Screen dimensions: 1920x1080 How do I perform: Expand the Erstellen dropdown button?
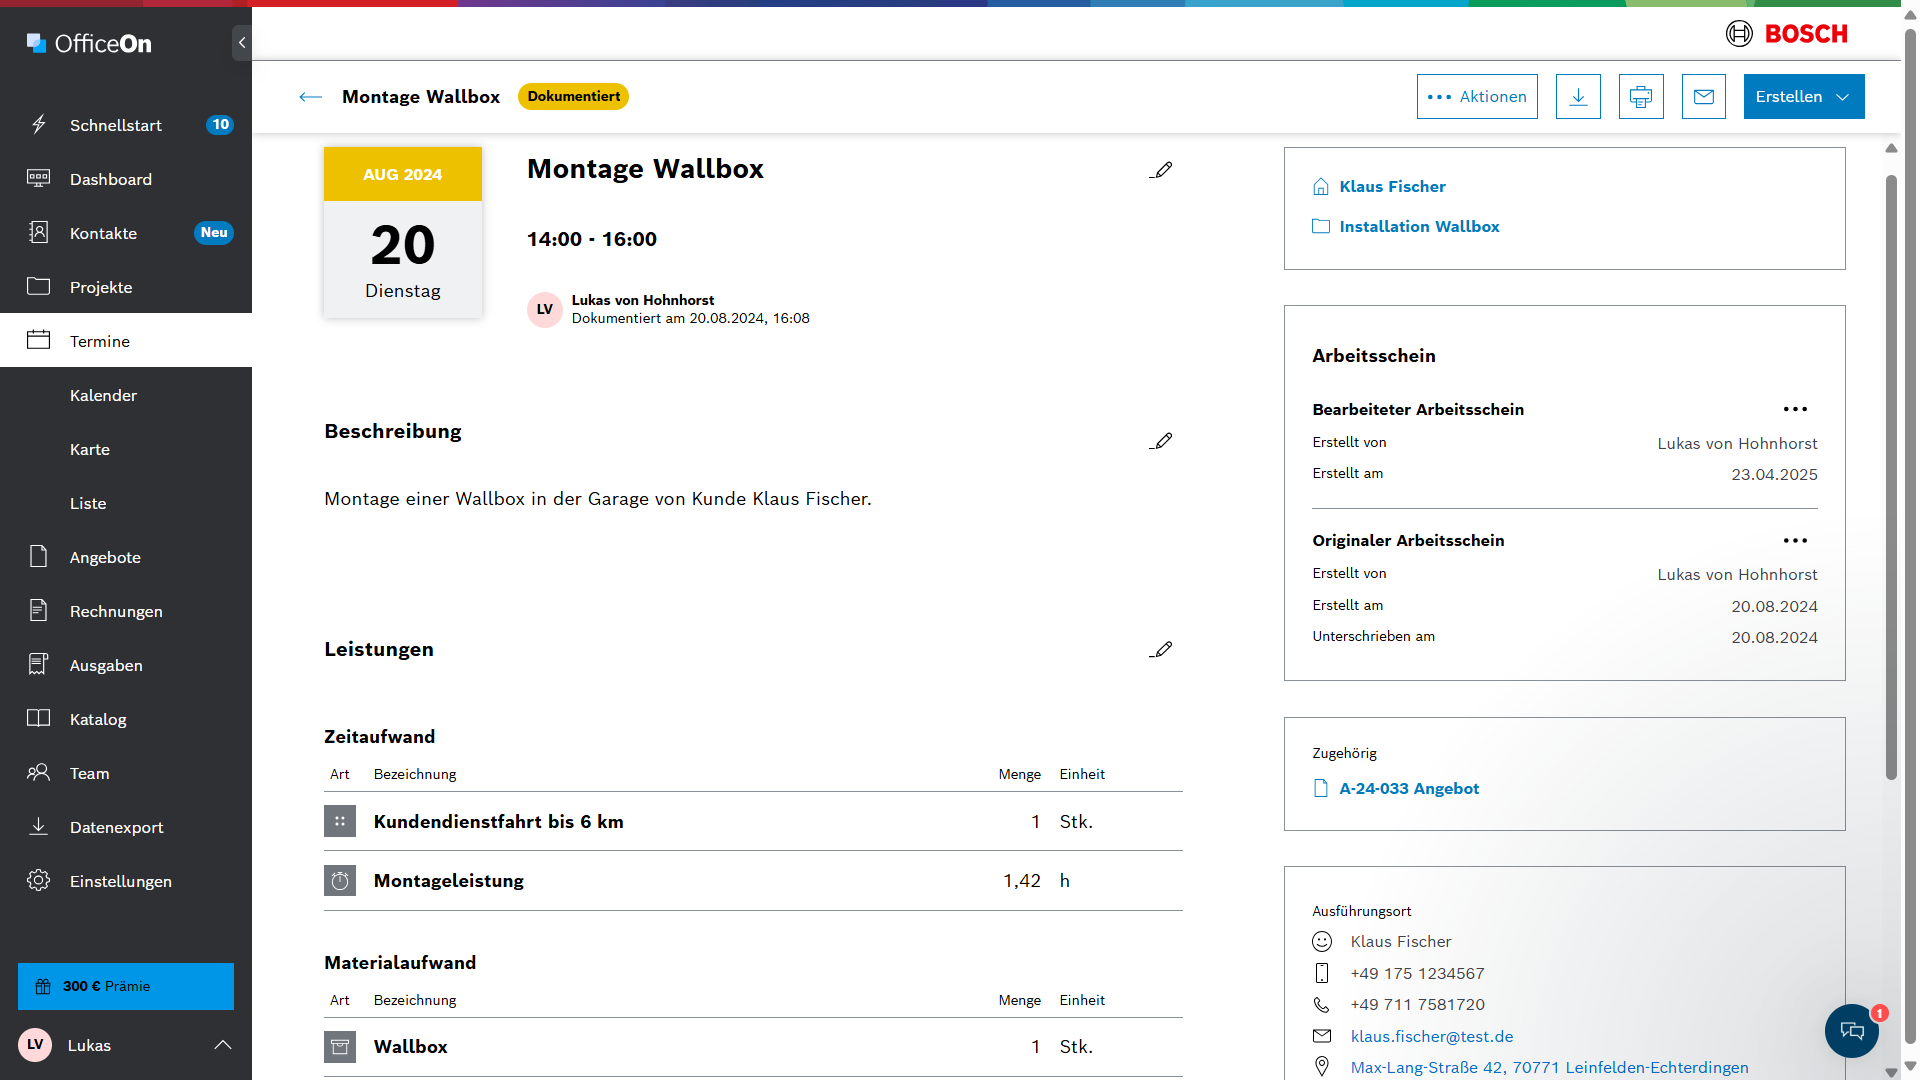(x=1803, y=97)
